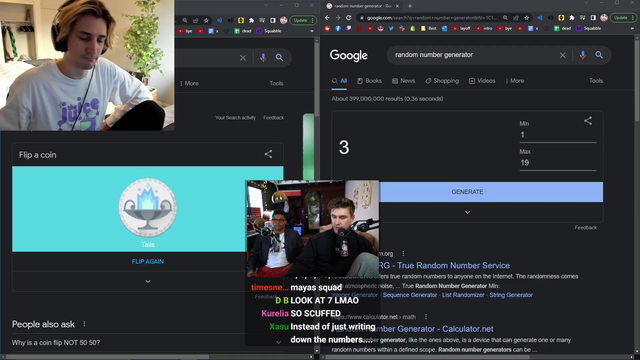
Task: Select the random number generator browser tab
Action: 362,6
